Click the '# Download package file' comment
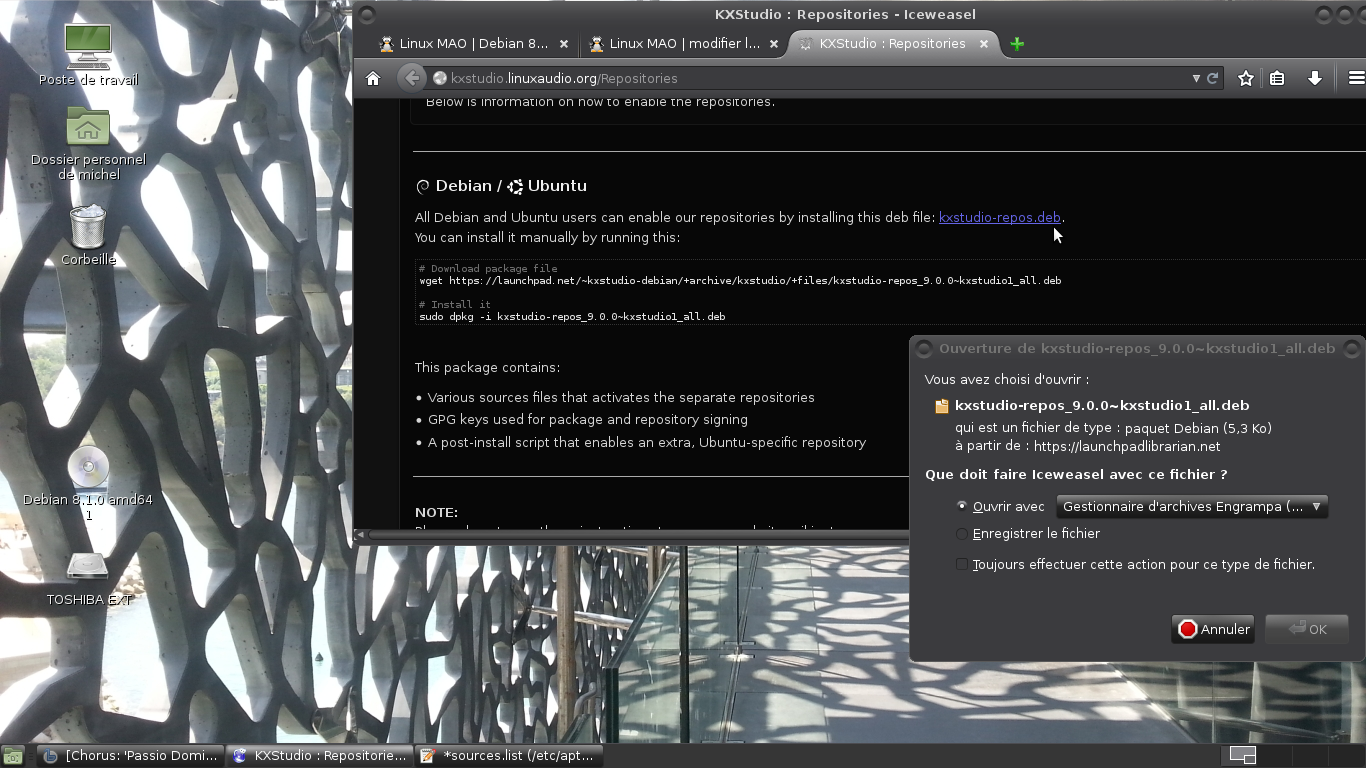Viewport: 1366px width, 768px height. click(488, 269)
